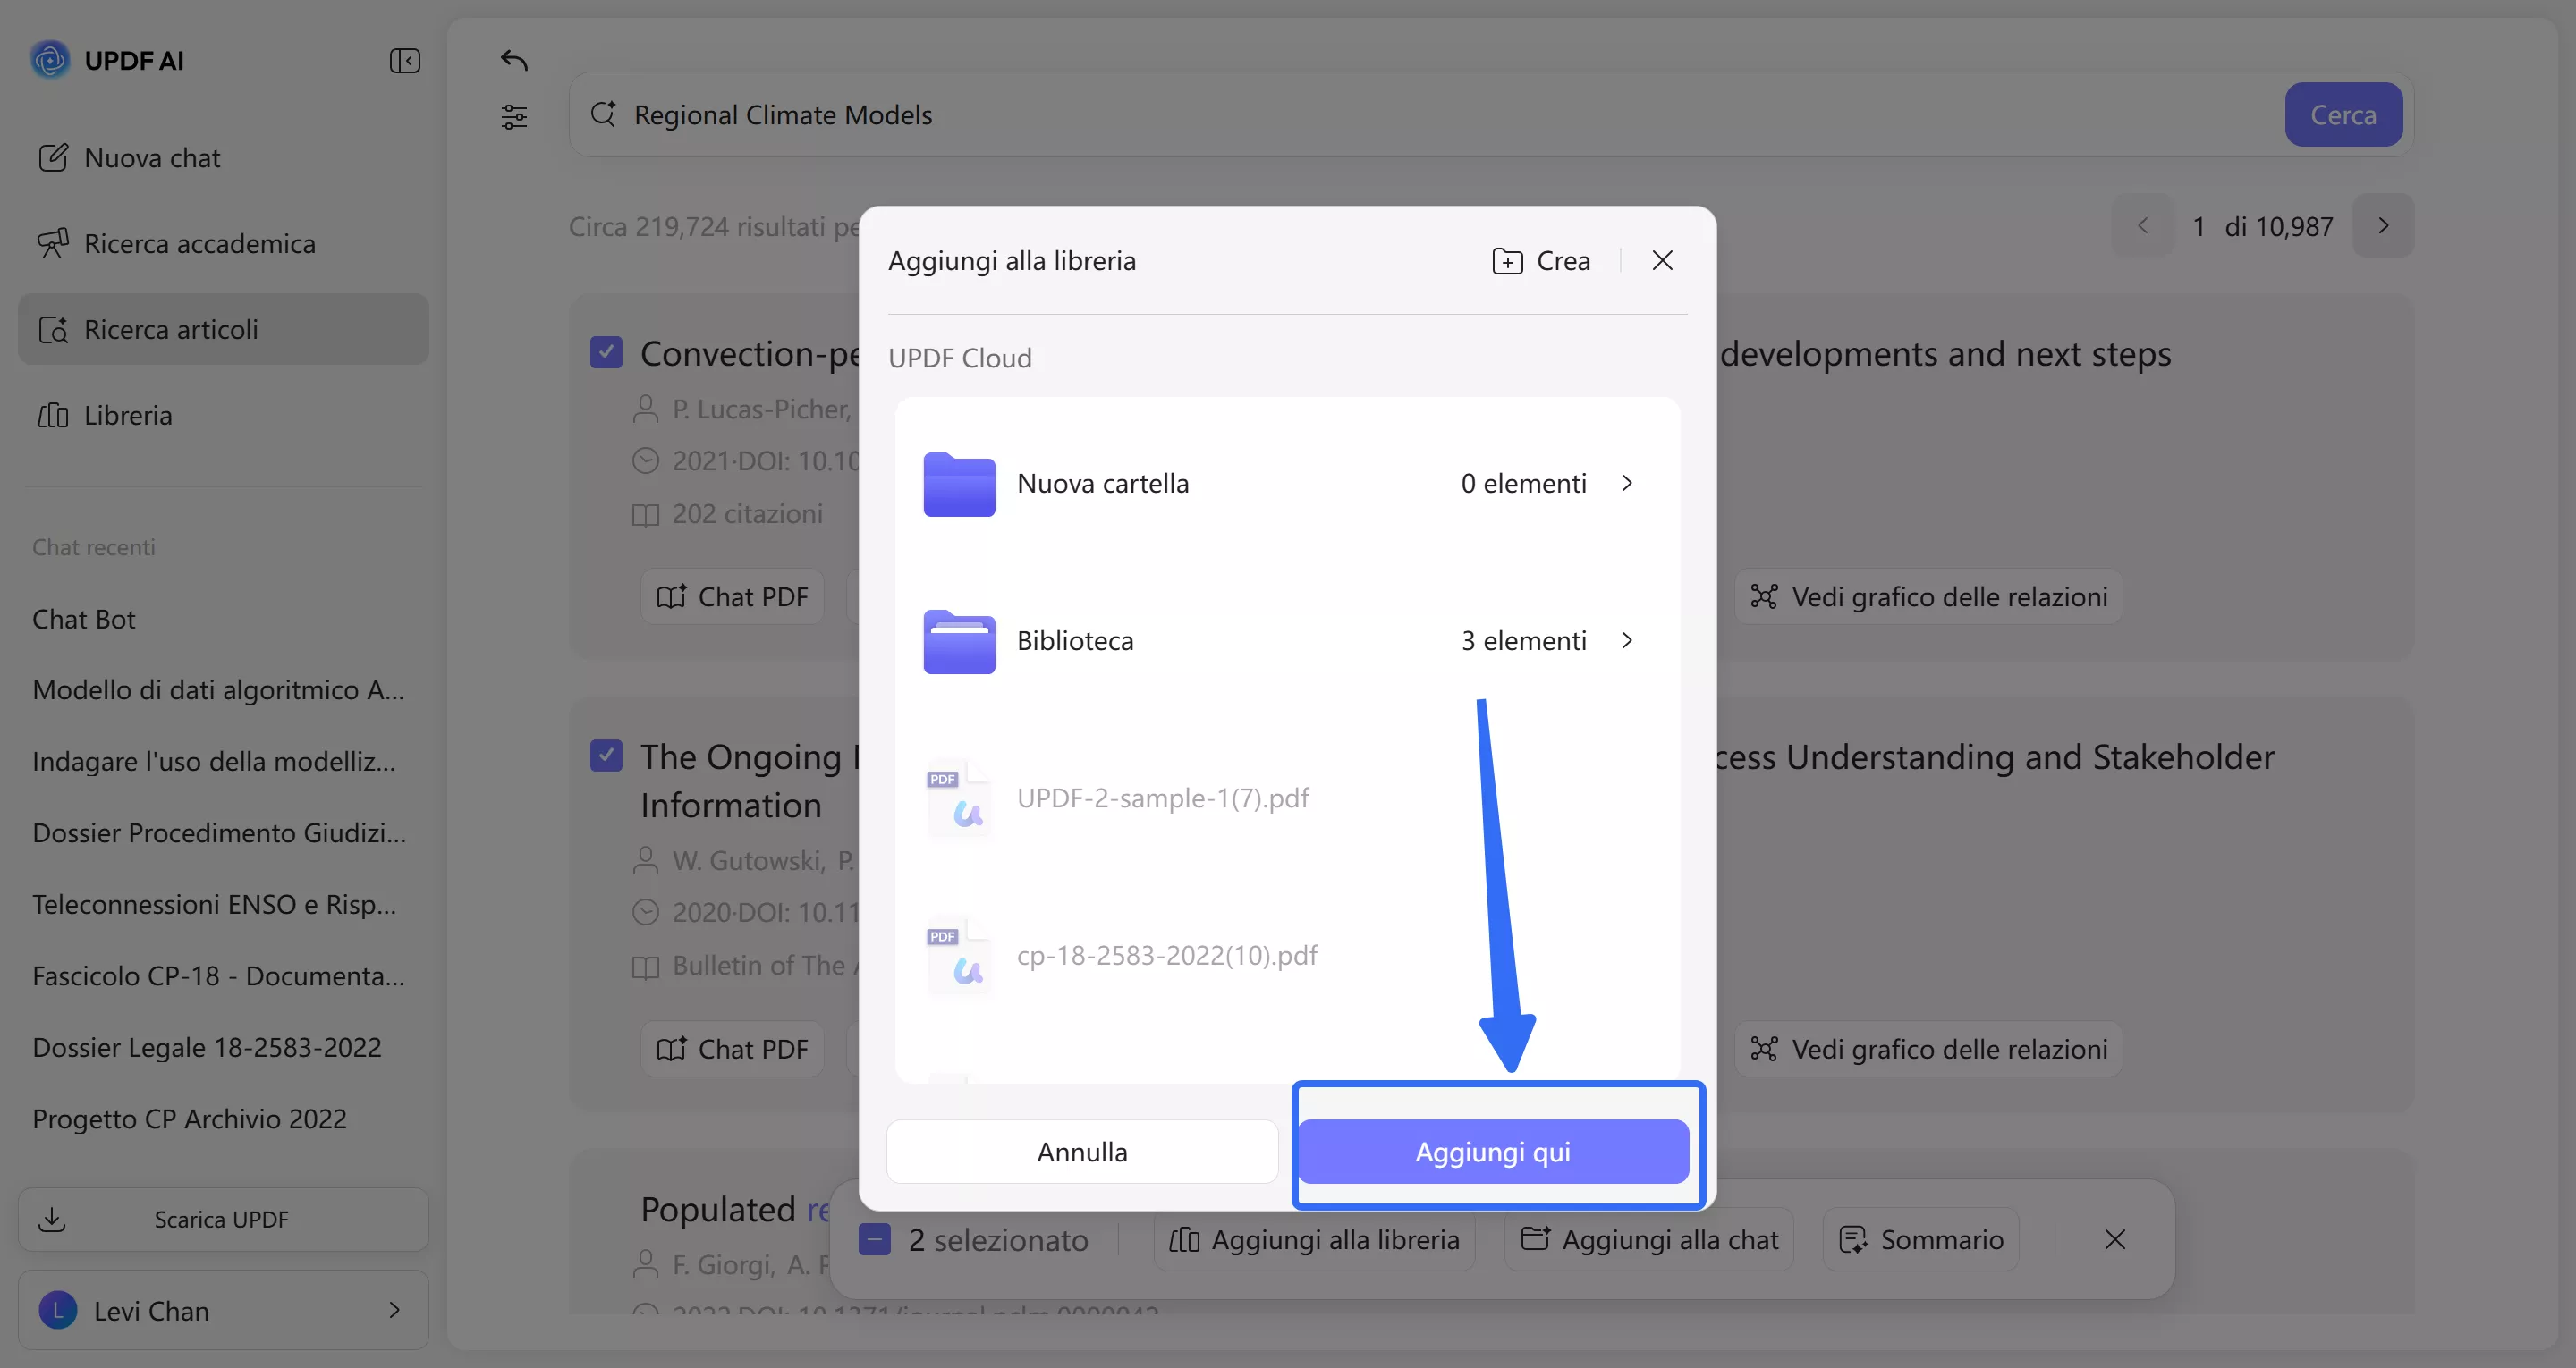This screenshot has height=1368, width=2576.
Task: Expand the Nuova cartella folder
Action: [1626, 482]
